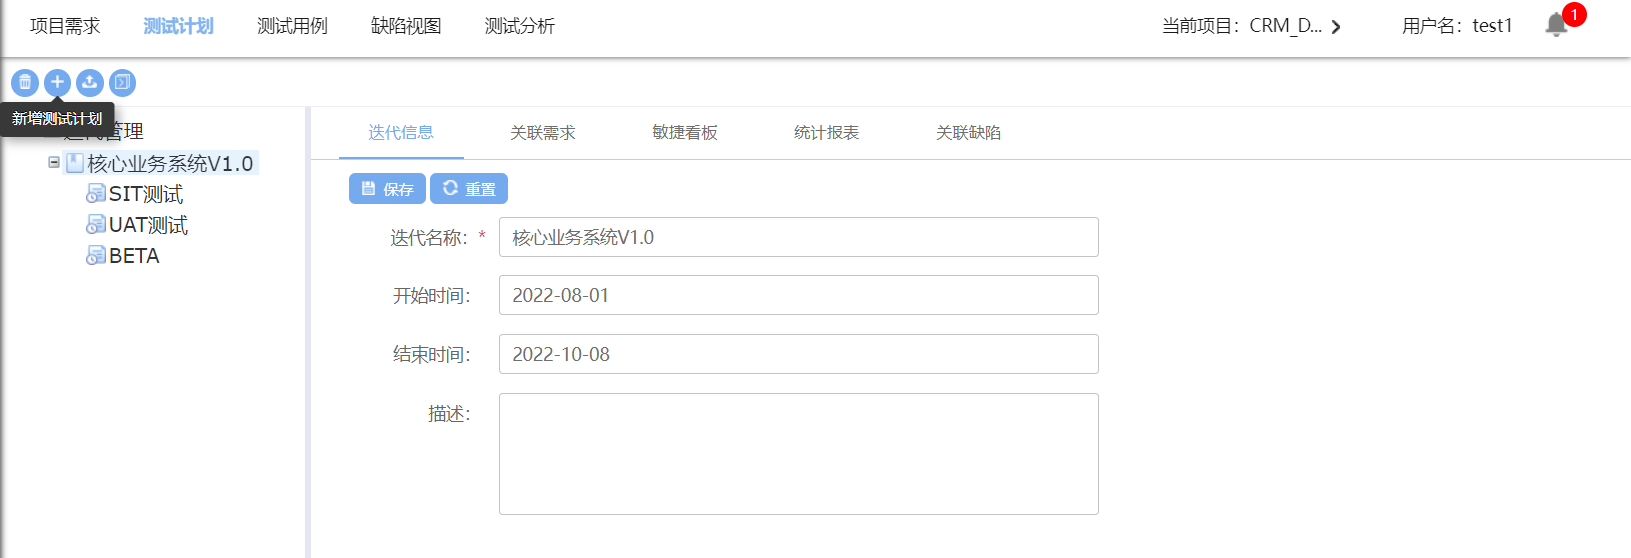
Task: Click the round upload icon
Action: [90, 82]
